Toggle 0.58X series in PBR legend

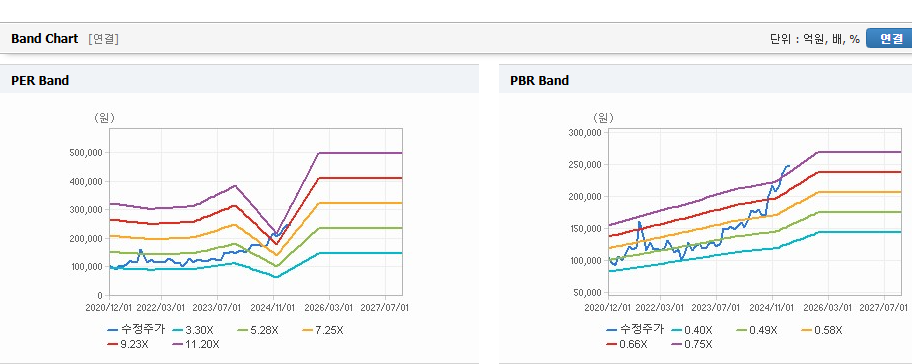click(822, 330)
